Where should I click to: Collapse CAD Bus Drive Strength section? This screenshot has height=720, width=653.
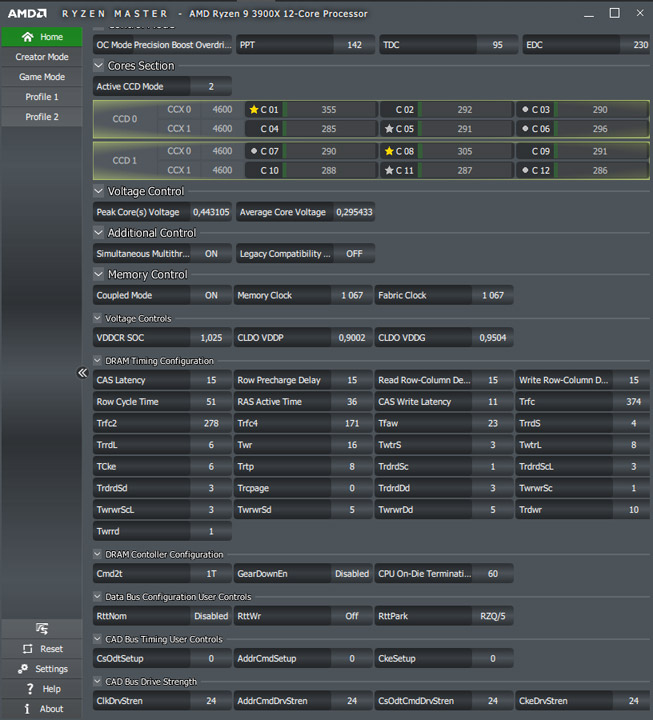pyautogui.click(x=97, y=681)
